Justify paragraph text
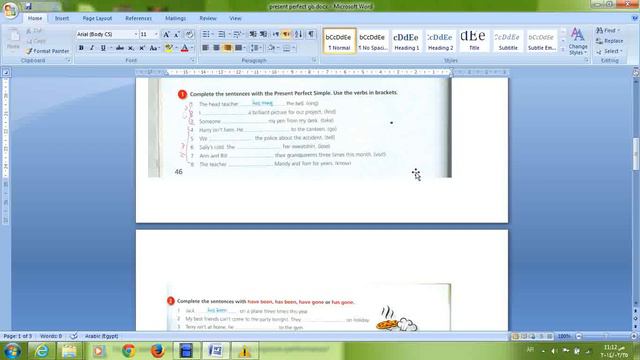 (238, 48)
